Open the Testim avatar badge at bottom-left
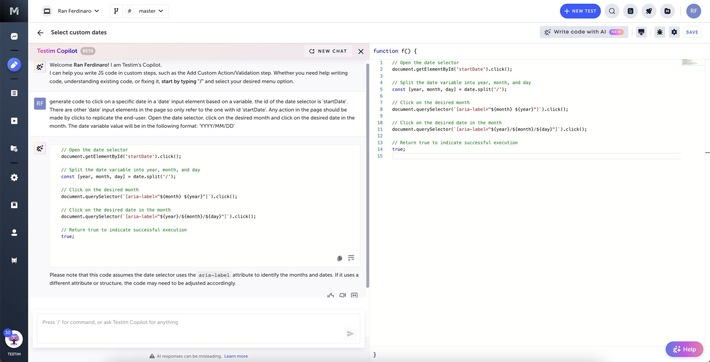 tap(14, 339)
